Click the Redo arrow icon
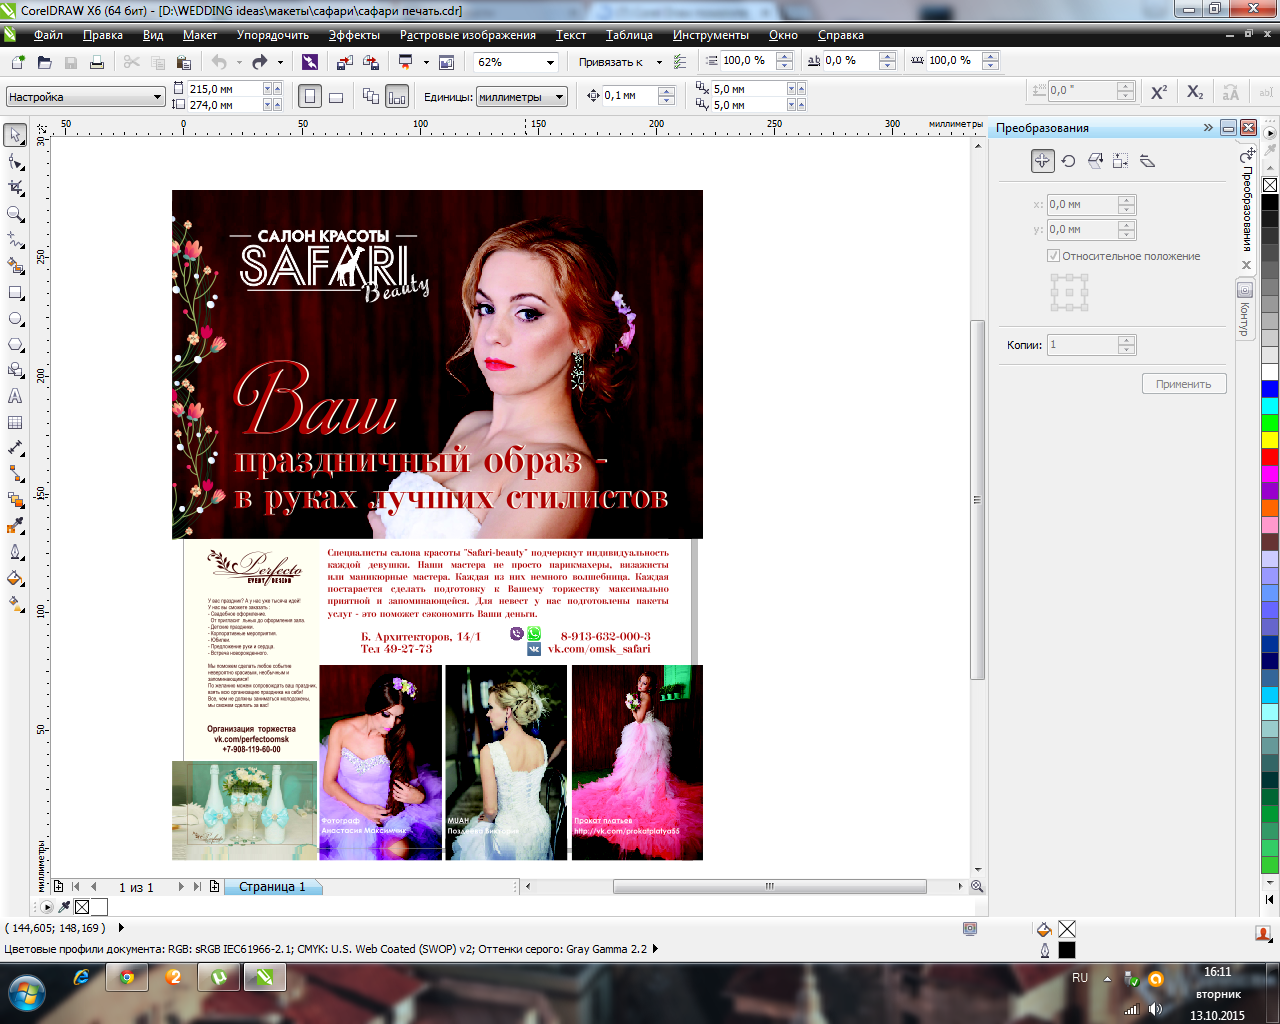 [x=260, y=62]
